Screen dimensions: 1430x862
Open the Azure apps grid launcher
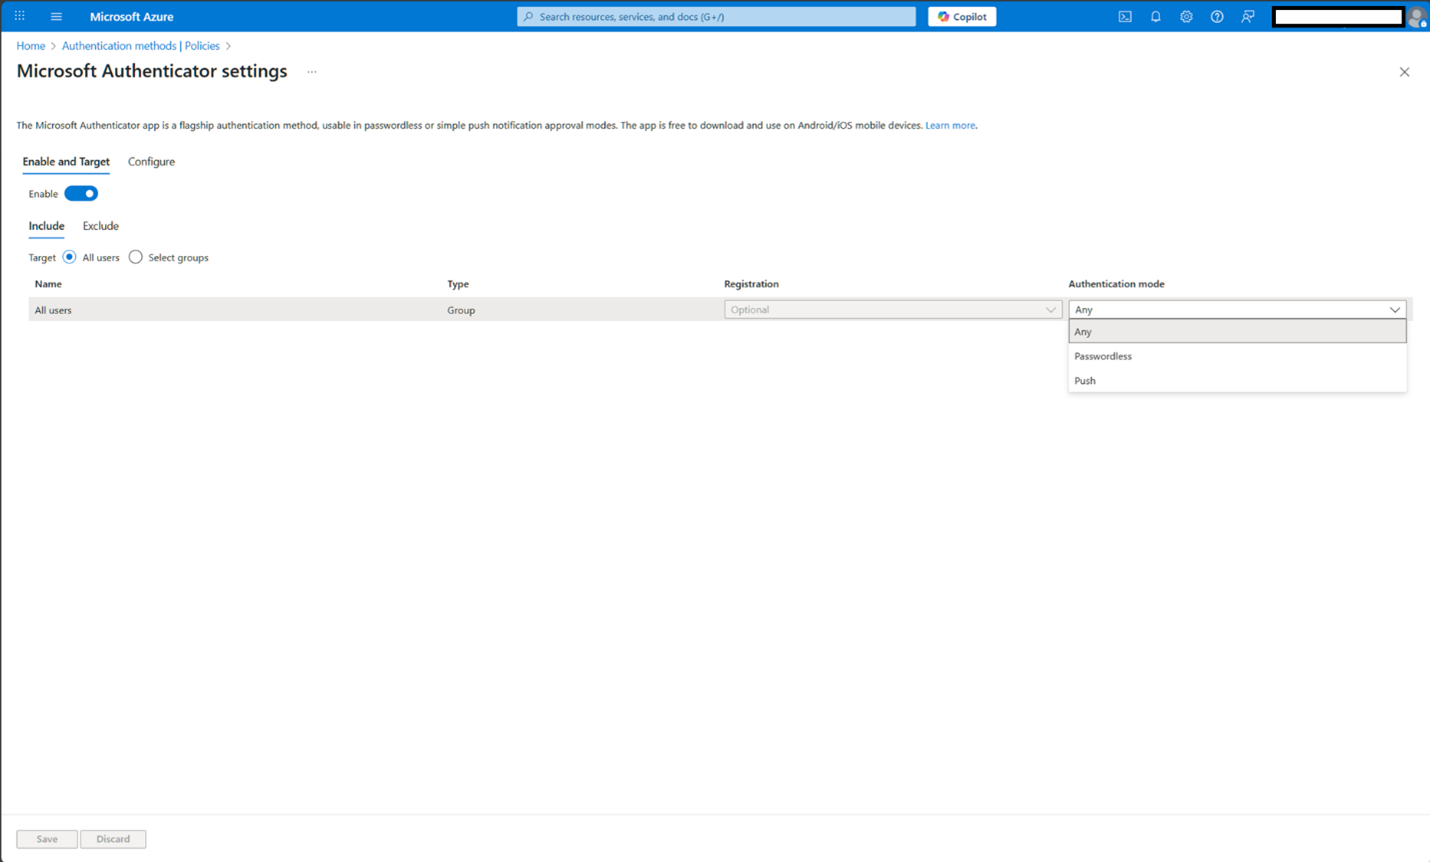point(19,16)
